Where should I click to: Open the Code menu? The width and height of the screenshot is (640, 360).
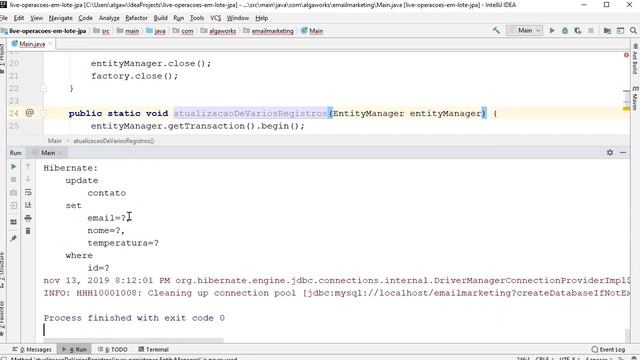click(85, 18)
